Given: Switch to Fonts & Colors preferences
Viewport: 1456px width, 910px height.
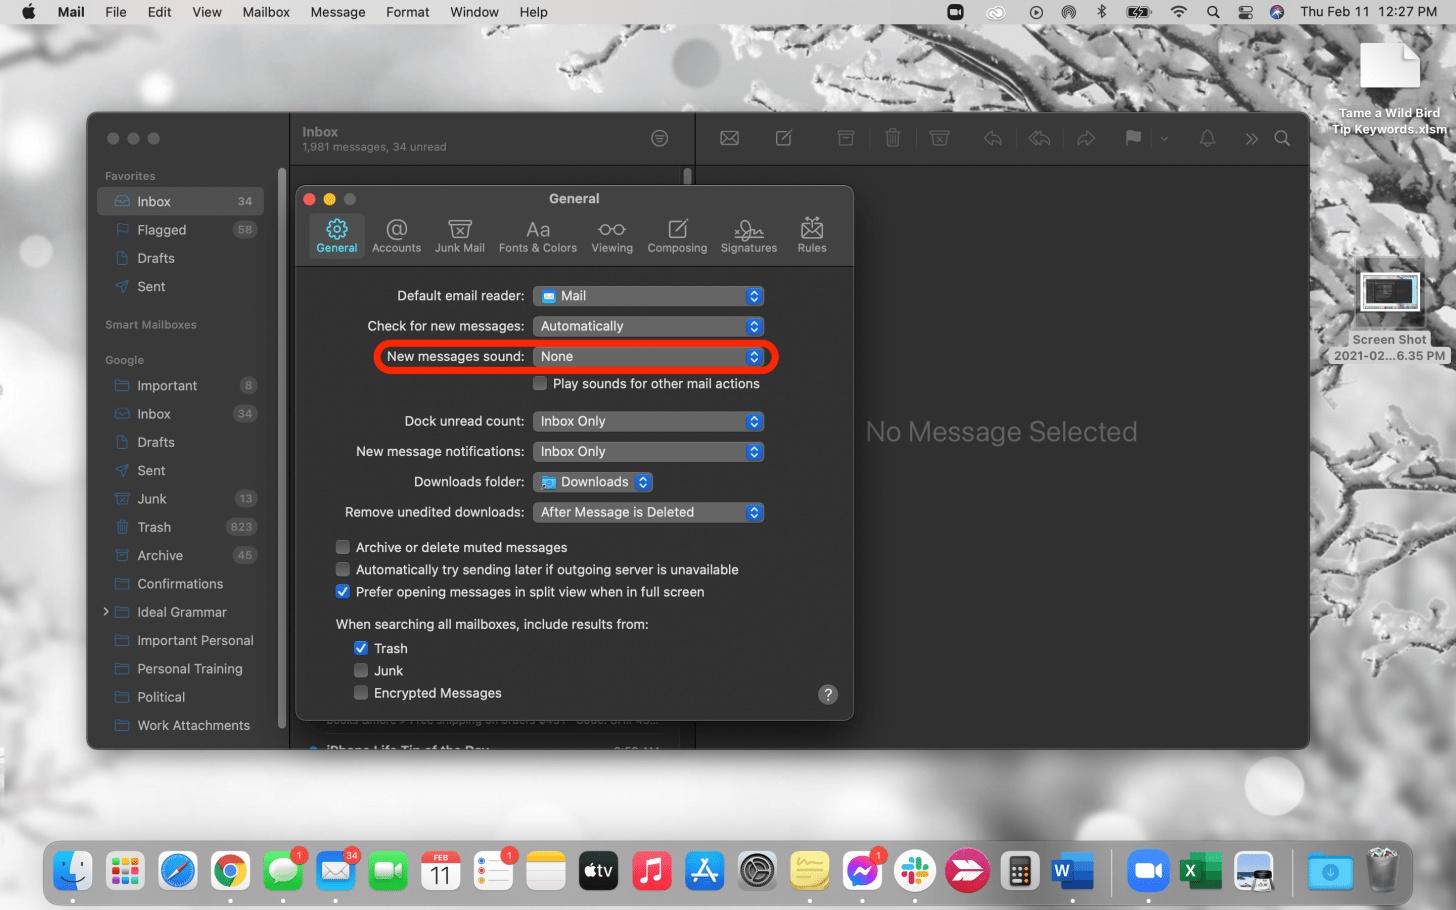Looking at the screenshot, I should point(538,235).
